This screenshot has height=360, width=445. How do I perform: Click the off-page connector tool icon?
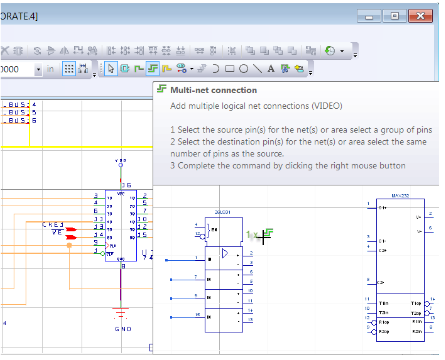point(181,69)
